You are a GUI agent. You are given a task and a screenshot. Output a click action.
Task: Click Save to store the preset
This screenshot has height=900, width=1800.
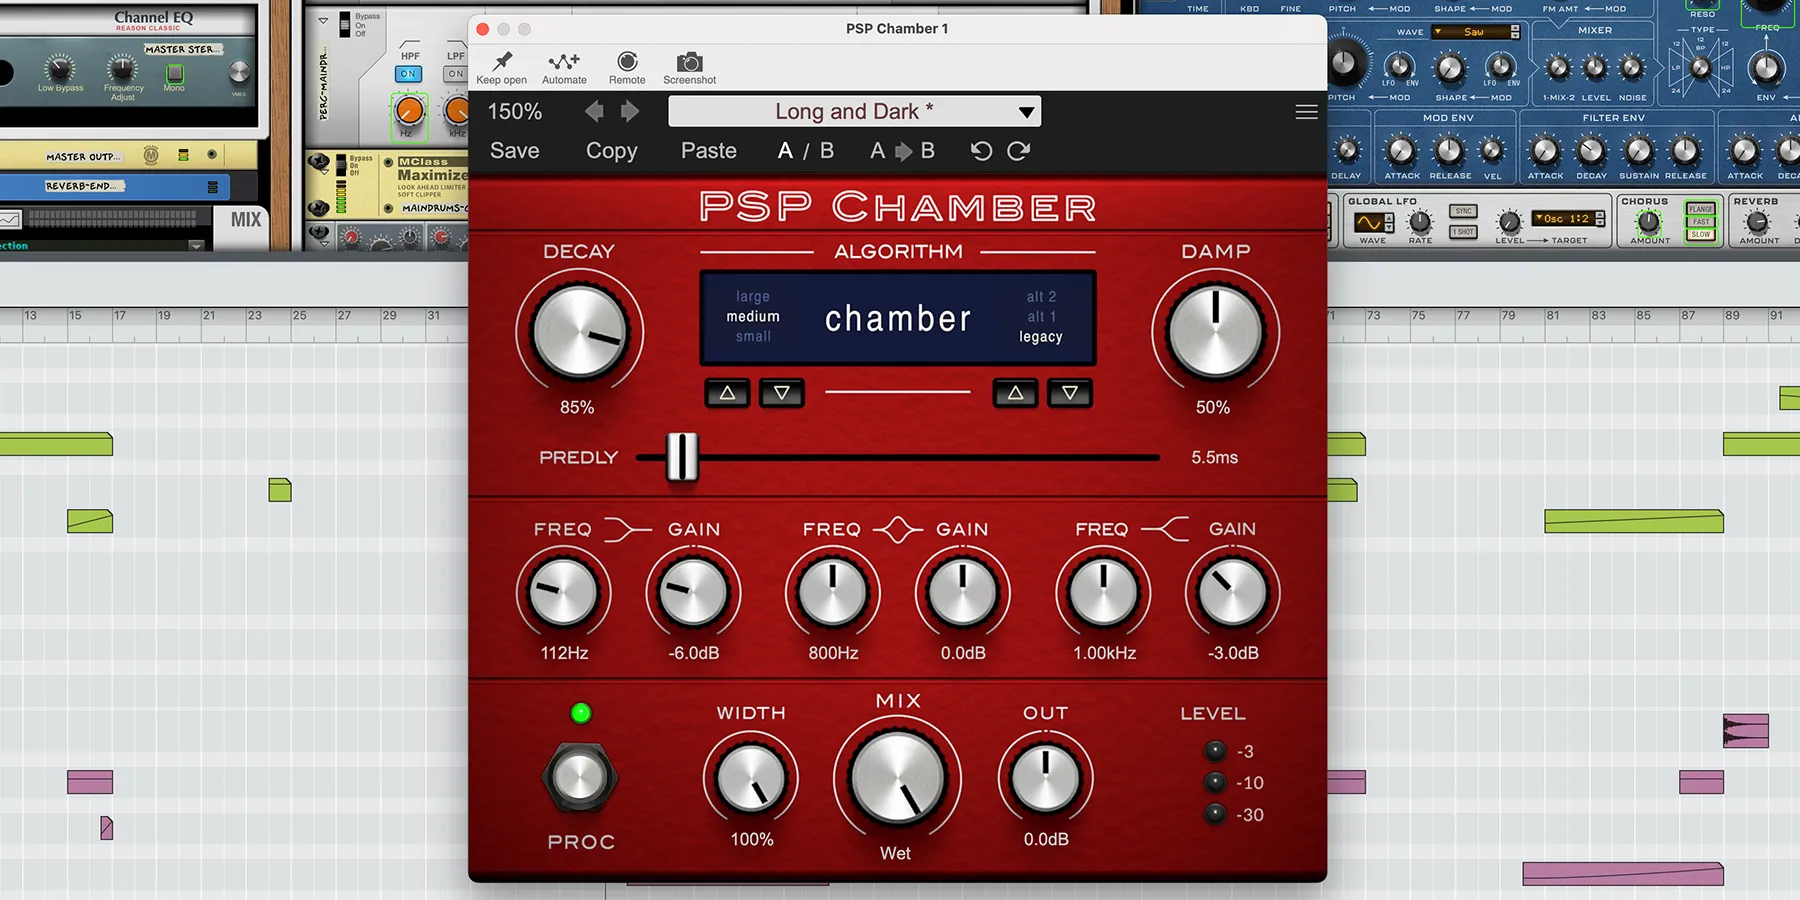point(514,150)
